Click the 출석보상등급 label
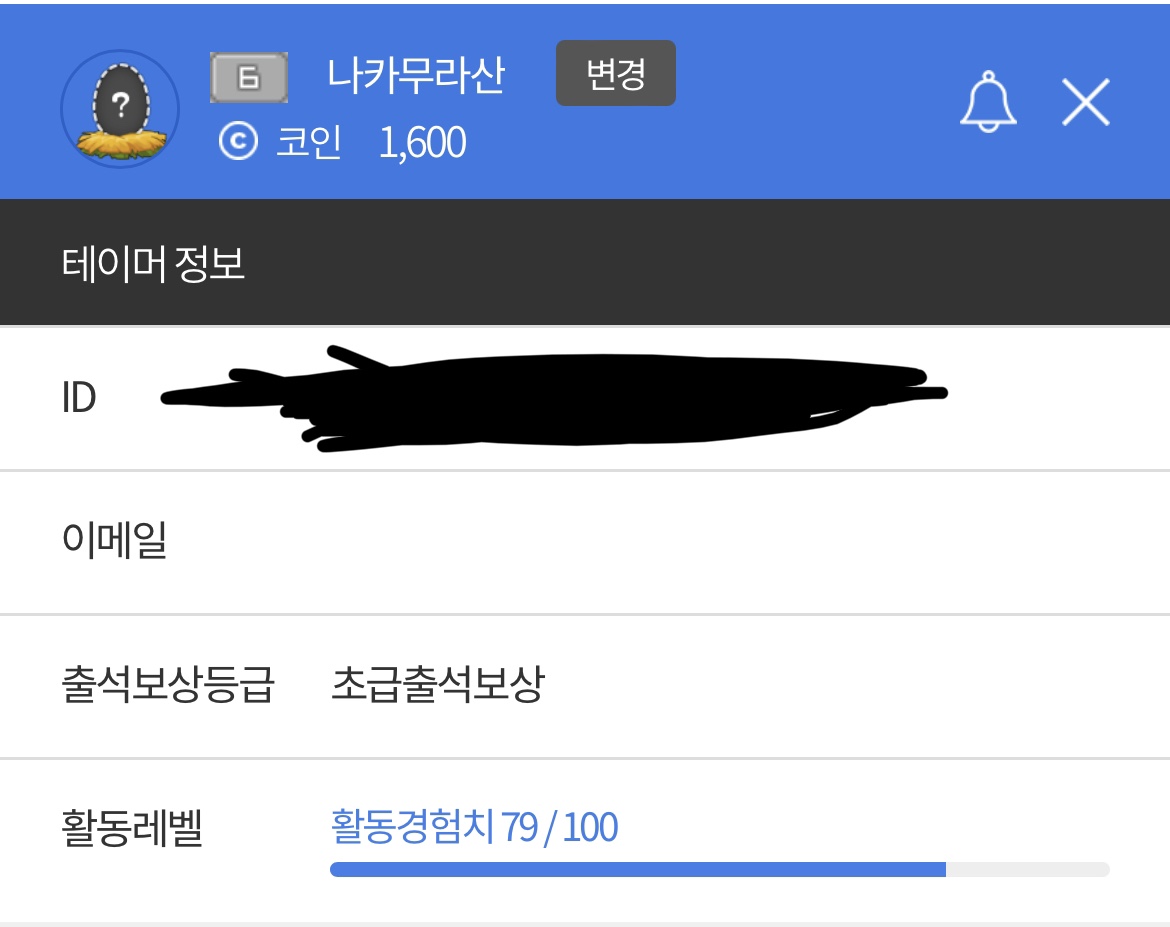This screenshot has height=927, width=1170. (167, 686)
